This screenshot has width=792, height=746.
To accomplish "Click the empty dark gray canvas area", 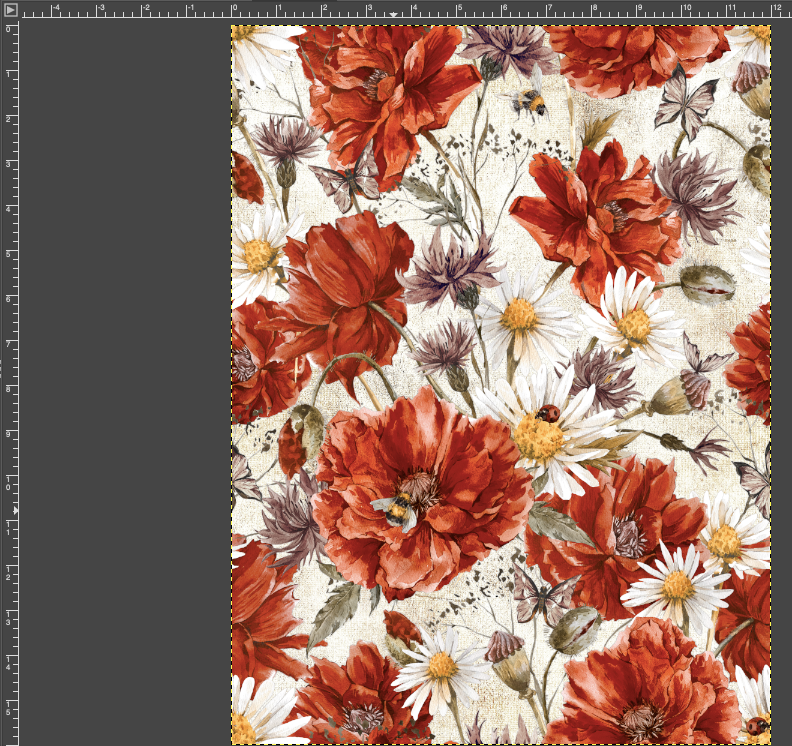I will (120, 380).
